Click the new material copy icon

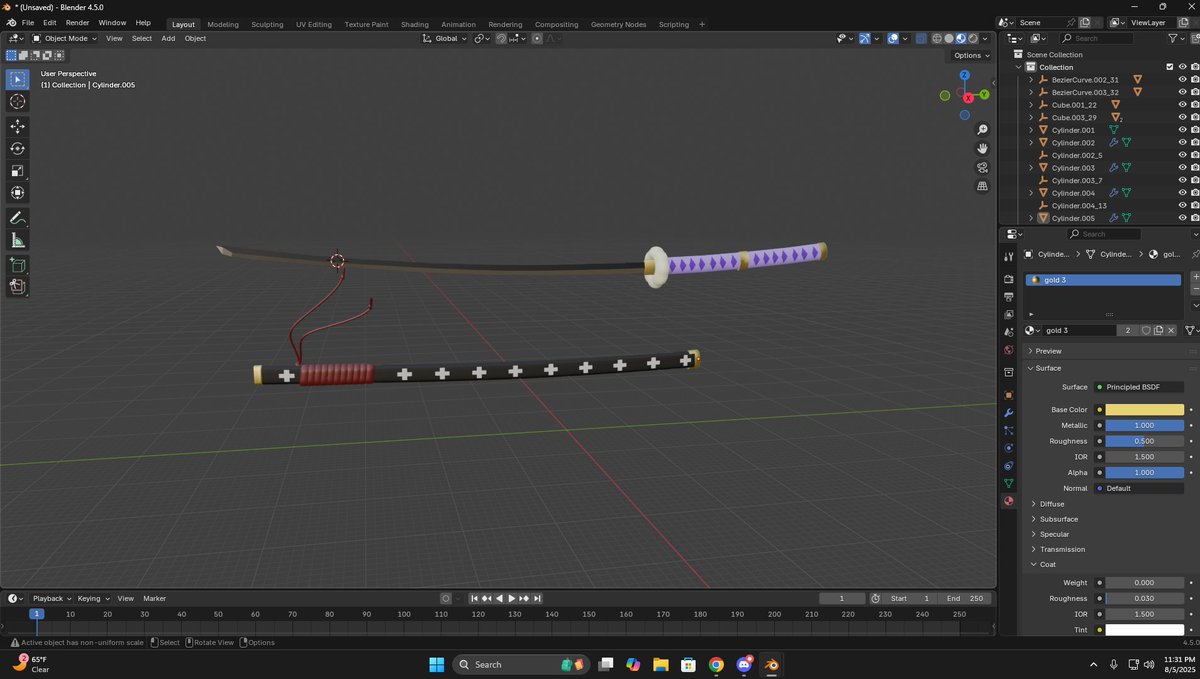[x=1158, y=330]
